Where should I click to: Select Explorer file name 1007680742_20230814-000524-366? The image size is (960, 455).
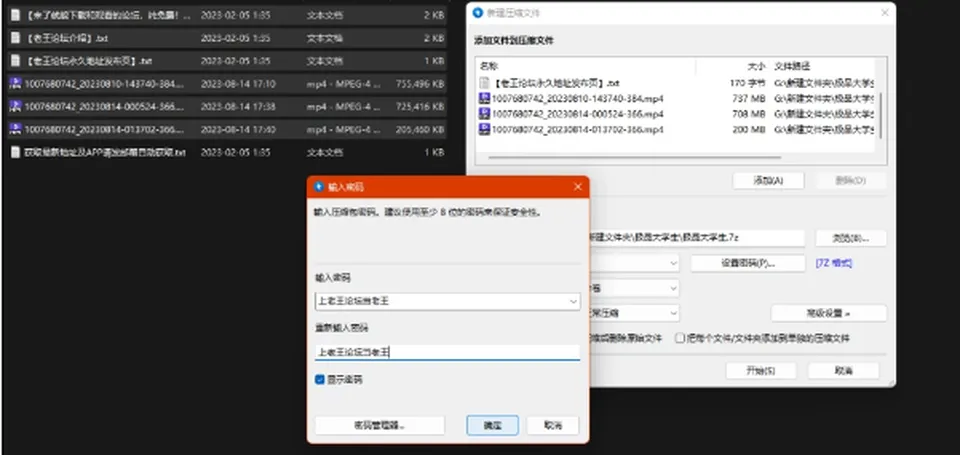[103, 107]
